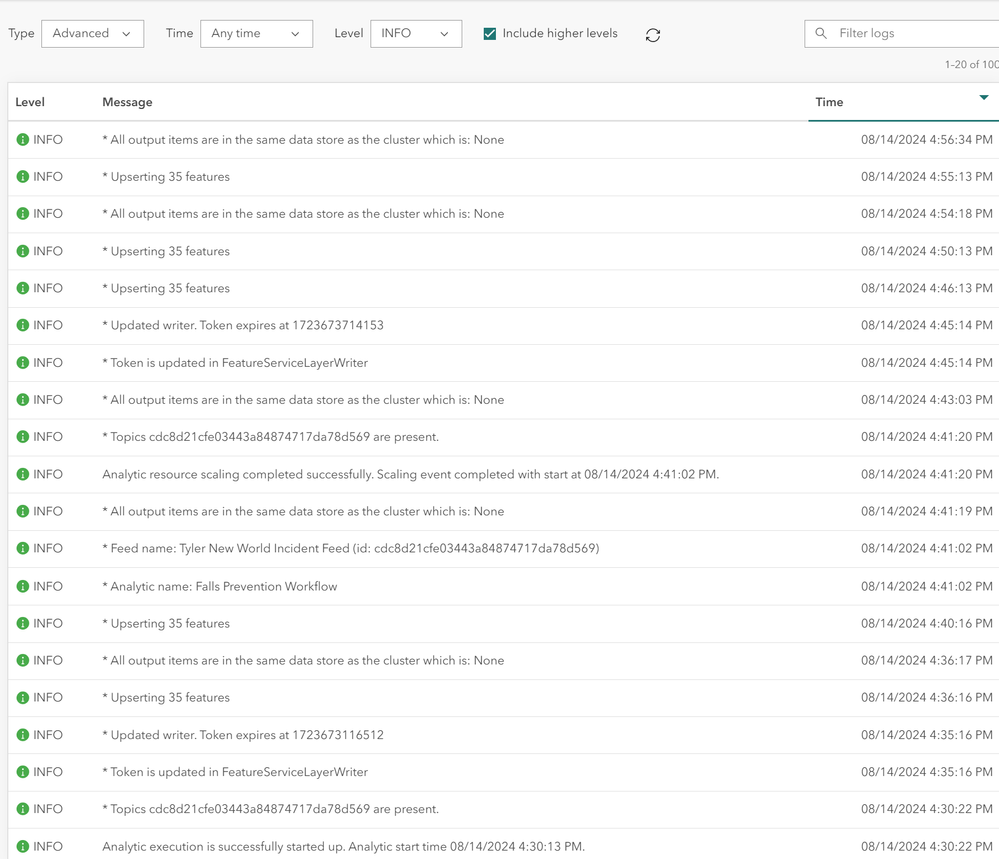999x859 pixels.
Task: Type in the Filter logs field
Action: (910, 34)
